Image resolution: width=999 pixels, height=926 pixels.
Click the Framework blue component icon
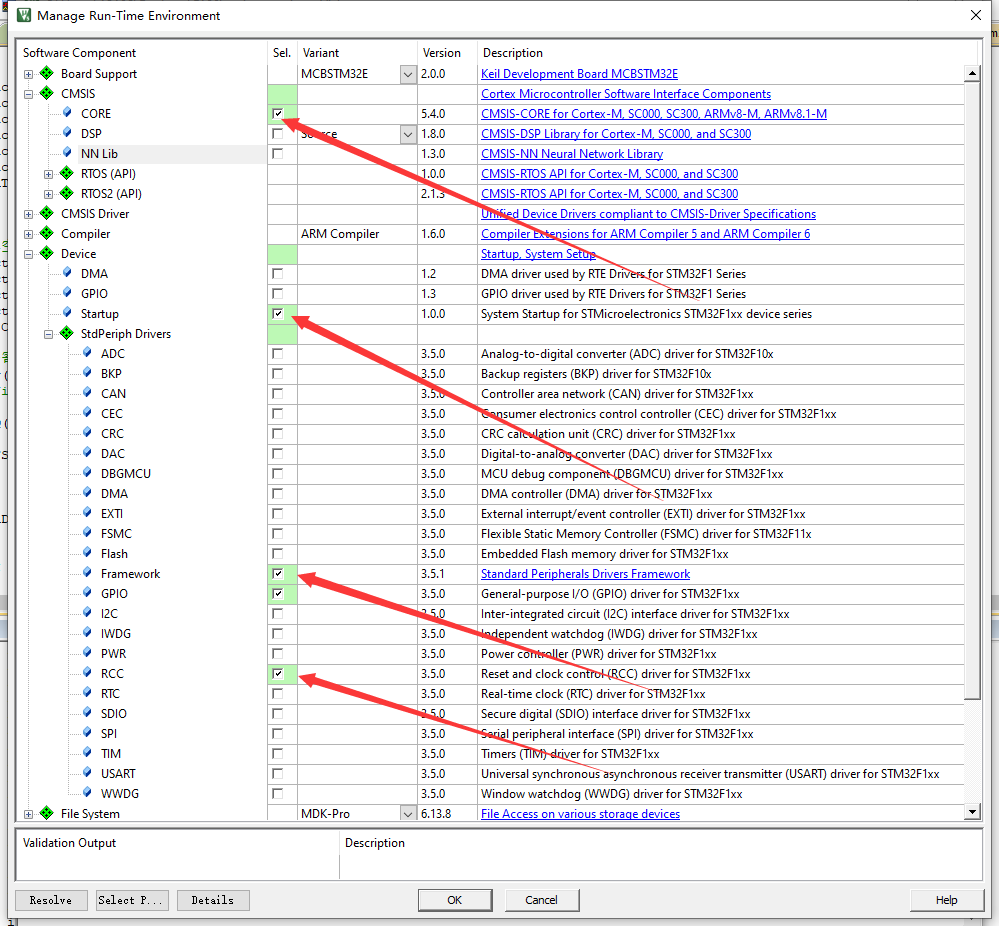87,573
